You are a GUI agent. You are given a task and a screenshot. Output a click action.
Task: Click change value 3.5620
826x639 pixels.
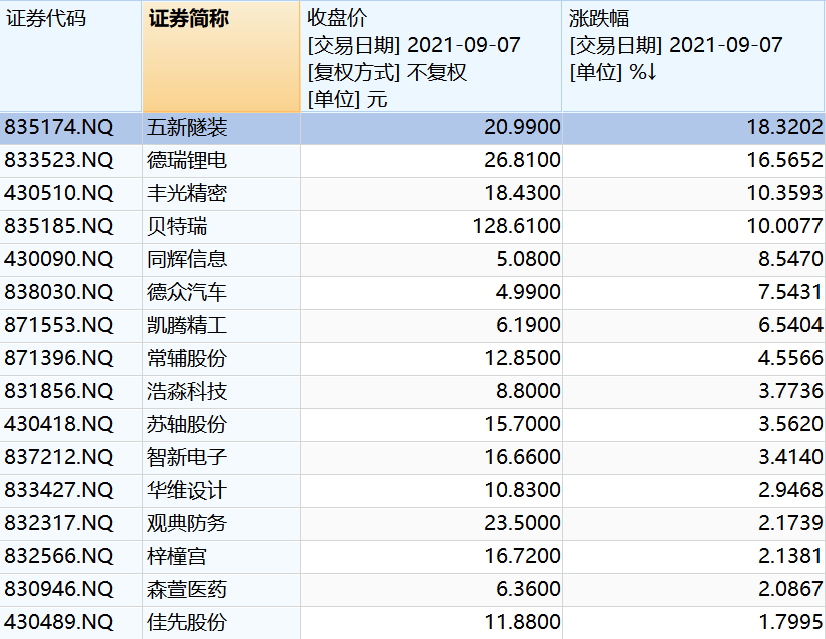(791, 424)
